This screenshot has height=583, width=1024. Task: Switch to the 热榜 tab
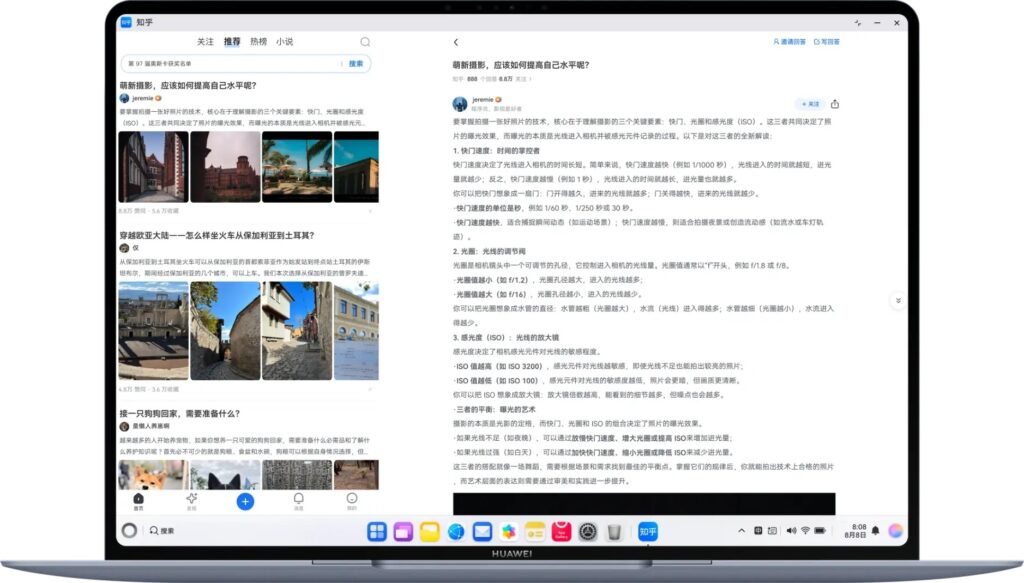point(260,42)
